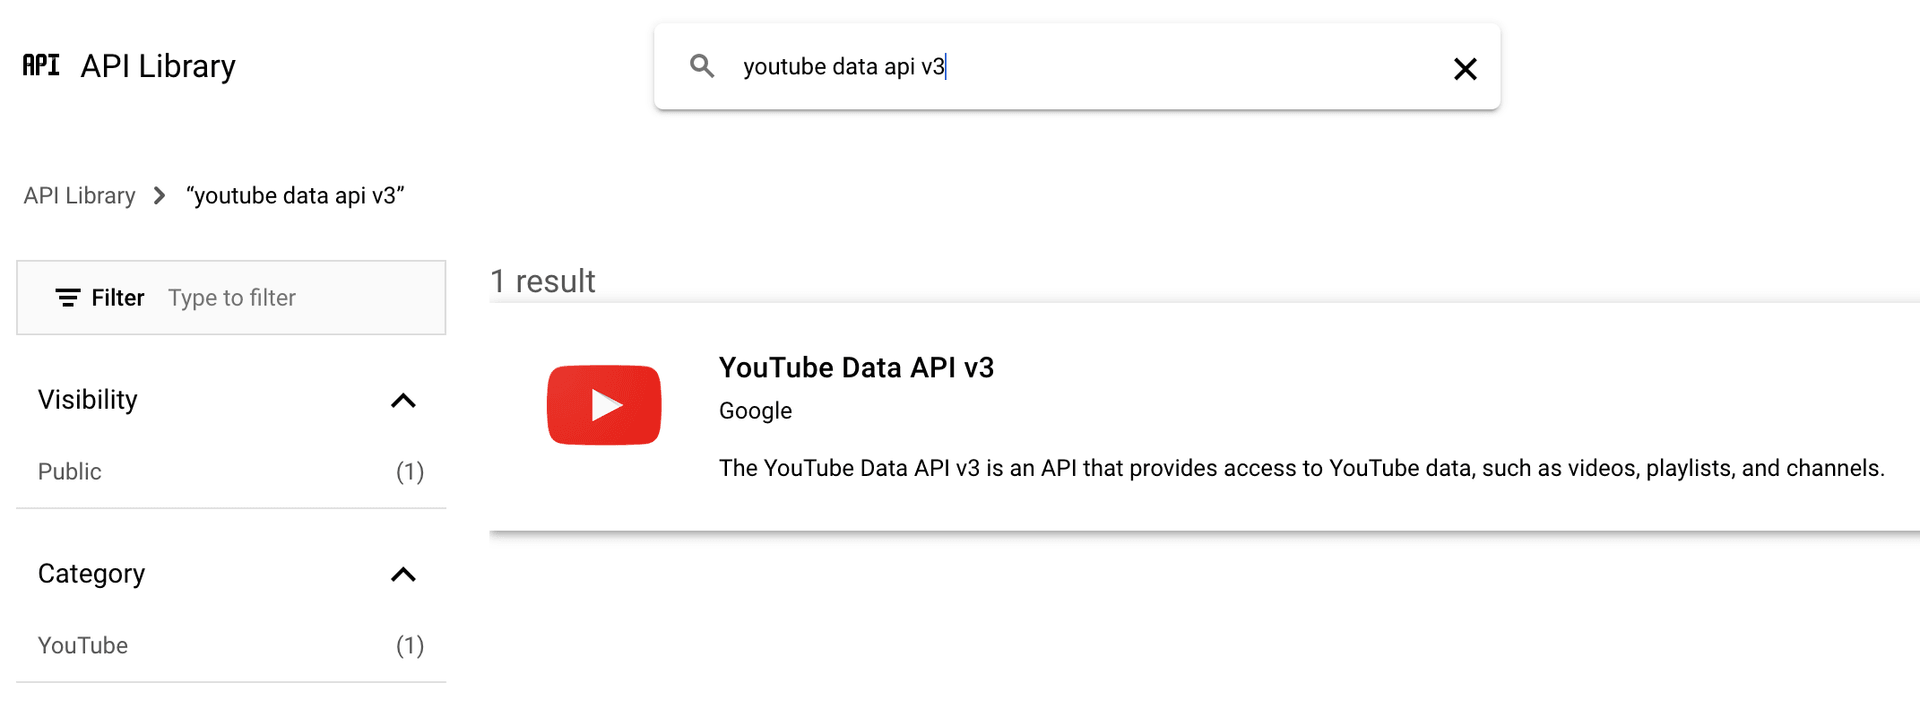
Task: Select the YouTube category filter
Action: 83,646
